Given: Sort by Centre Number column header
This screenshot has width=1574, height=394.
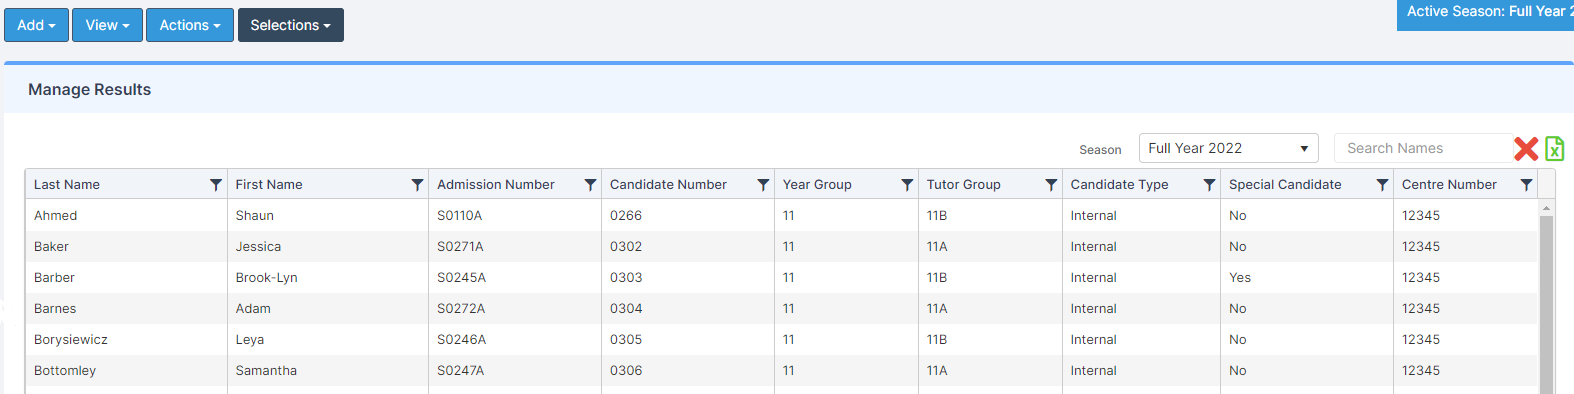Looking at the screenshot, I should (x=1449, y=185).
